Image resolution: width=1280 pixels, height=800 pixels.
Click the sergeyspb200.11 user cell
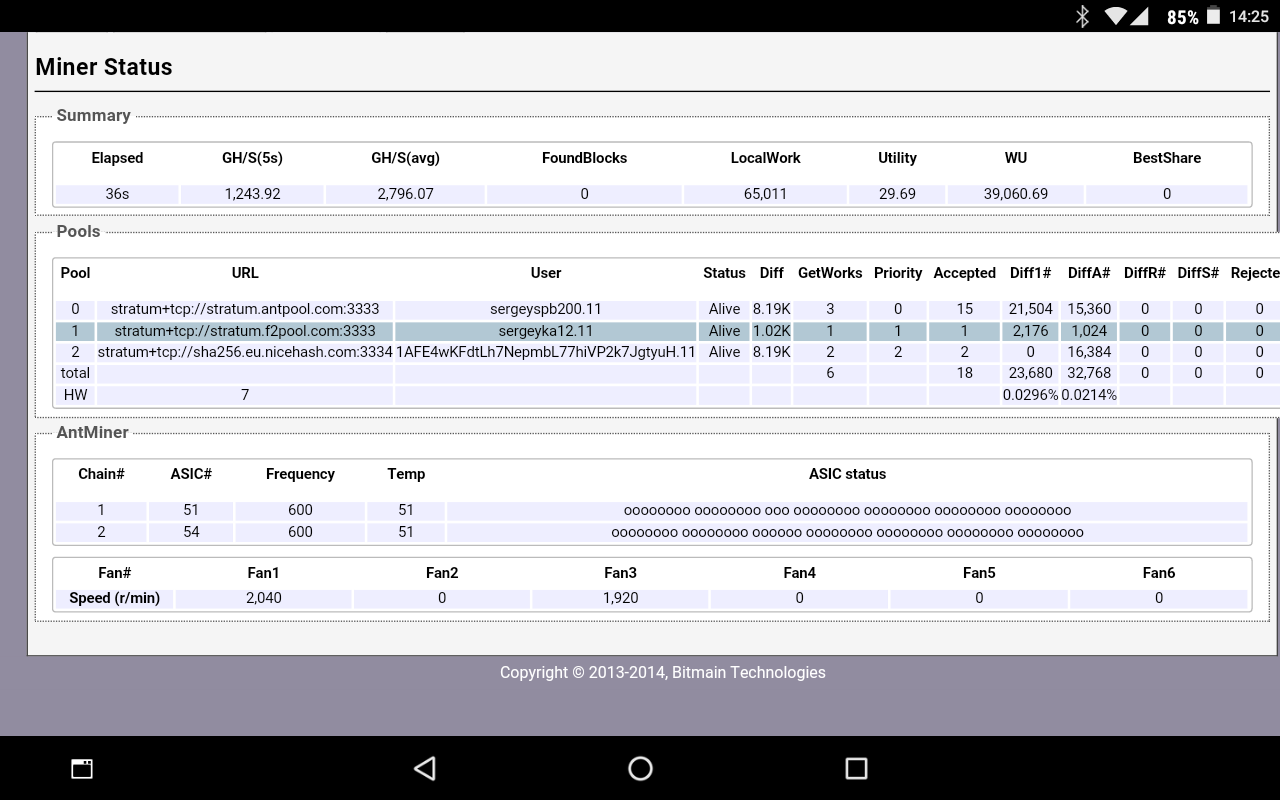point(546,309)
